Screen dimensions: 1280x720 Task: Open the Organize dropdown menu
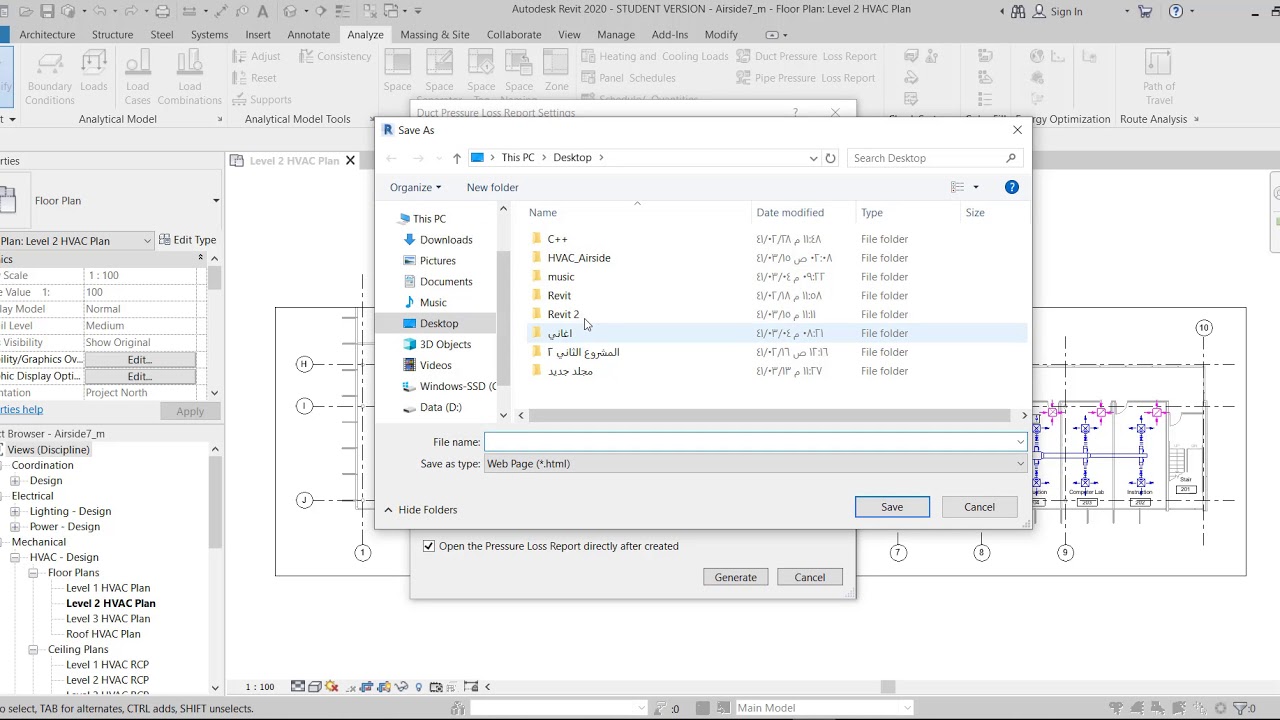(x=415, y=187)
